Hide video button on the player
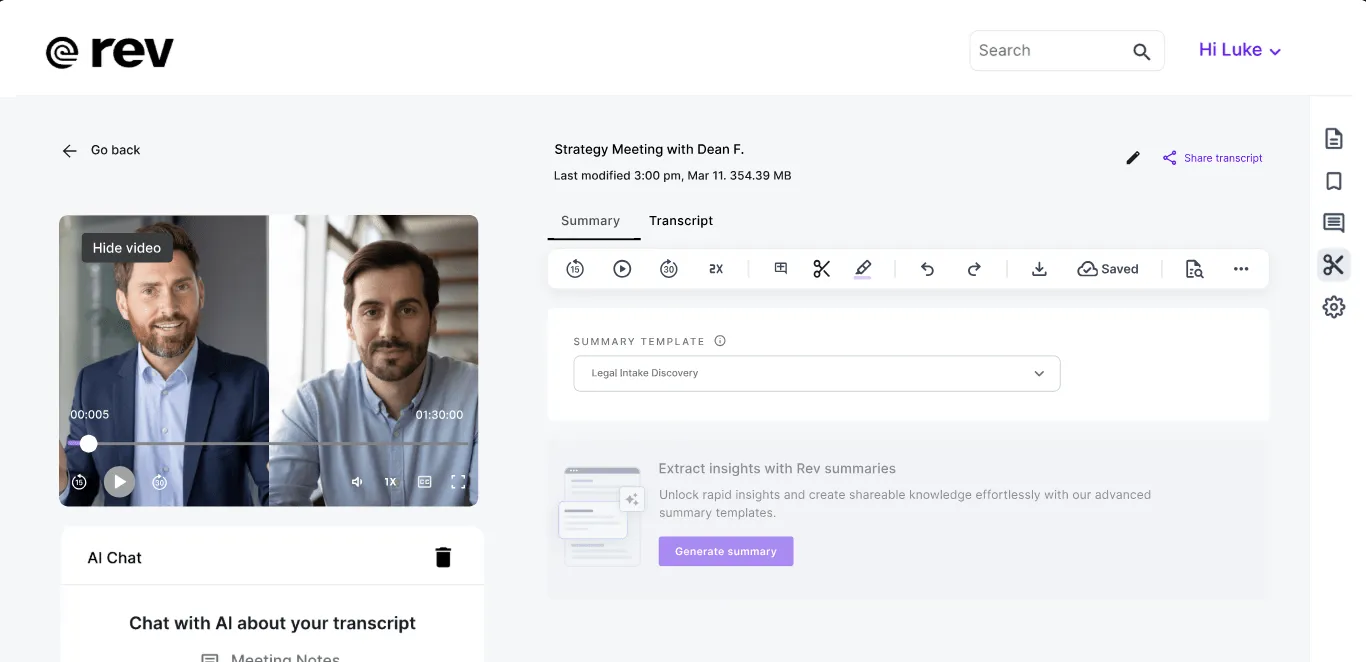1366x662 pixels. (127, 248)
